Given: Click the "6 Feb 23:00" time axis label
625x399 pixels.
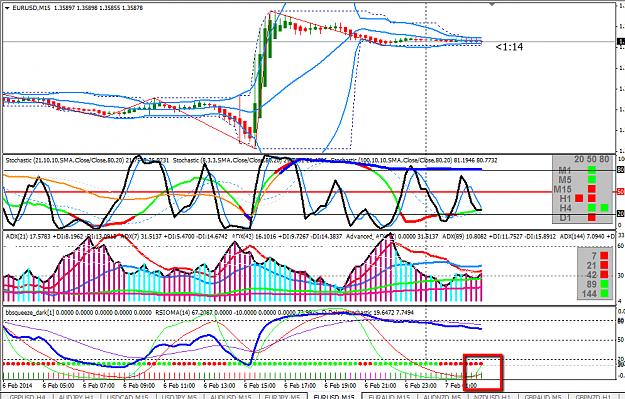Looking at the screenshot, I should (421, 385).
